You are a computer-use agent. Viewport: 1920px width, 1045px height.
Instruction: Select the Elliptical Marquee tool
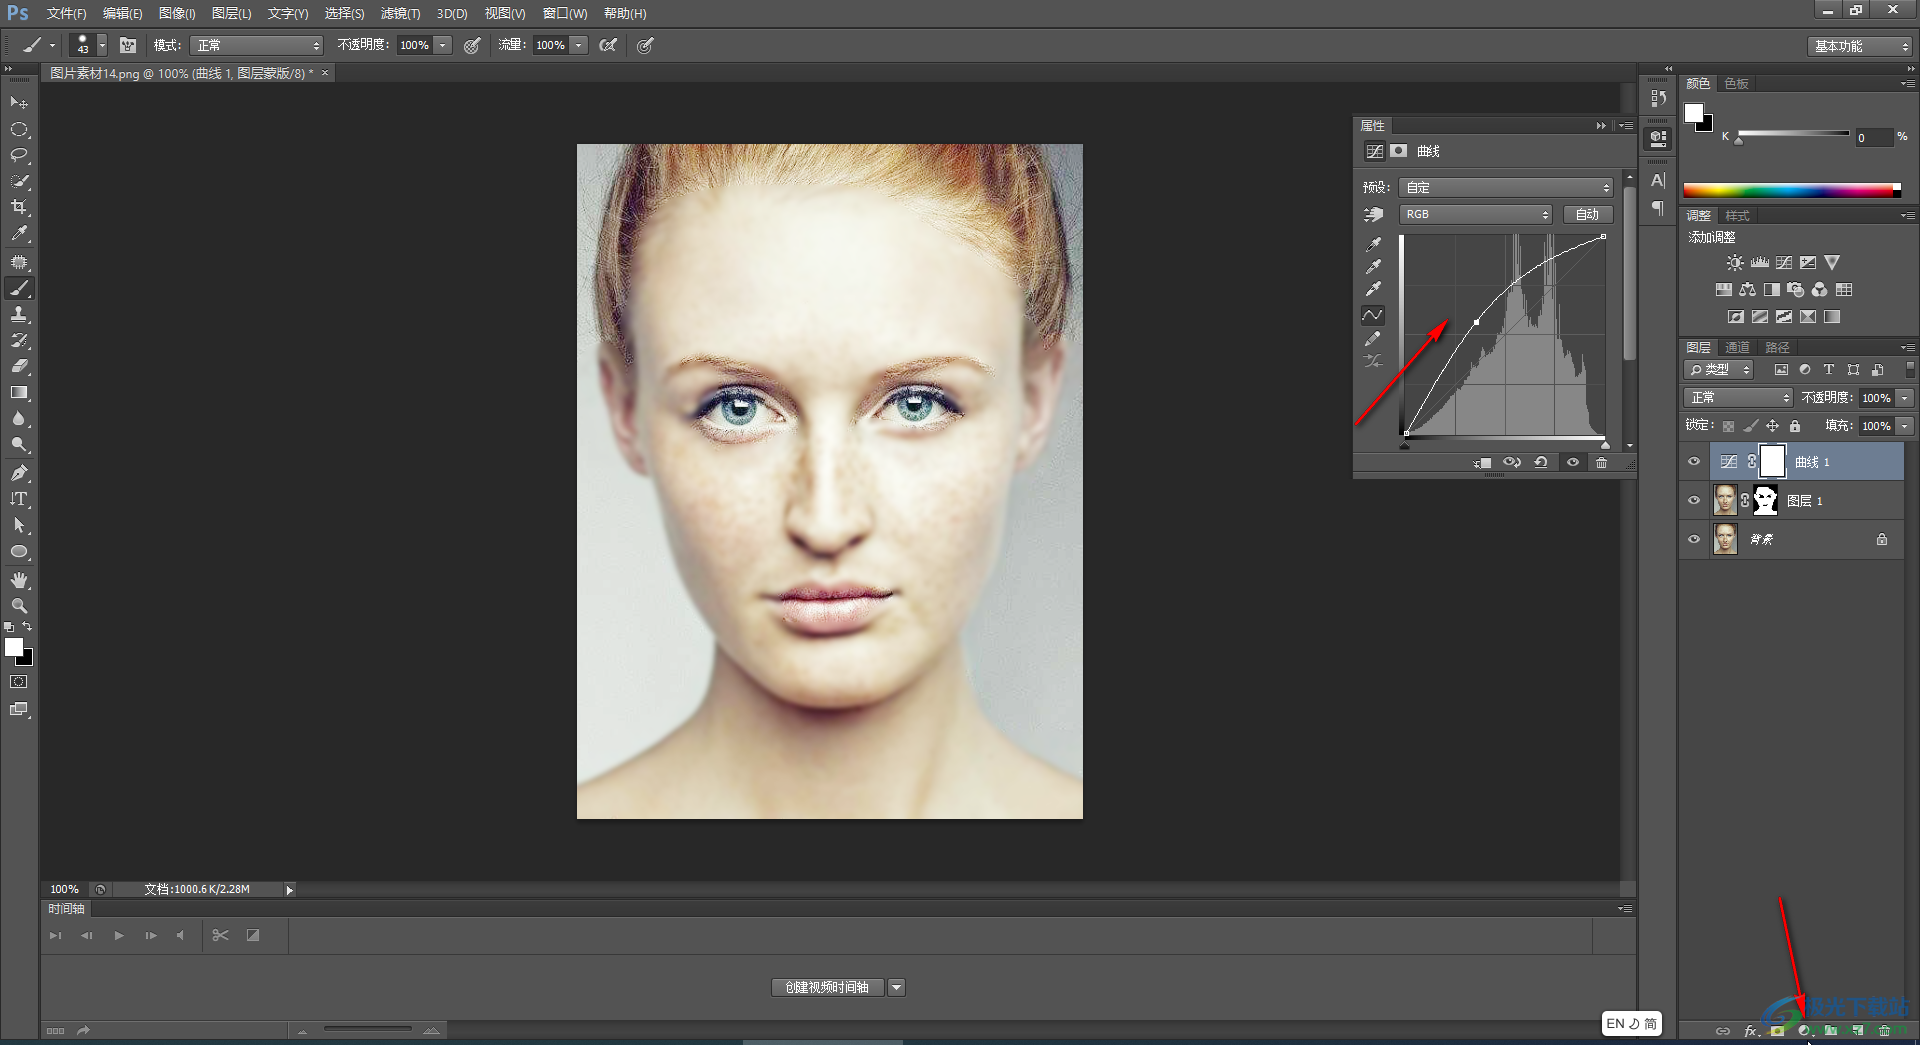click(x=19, y=129)
